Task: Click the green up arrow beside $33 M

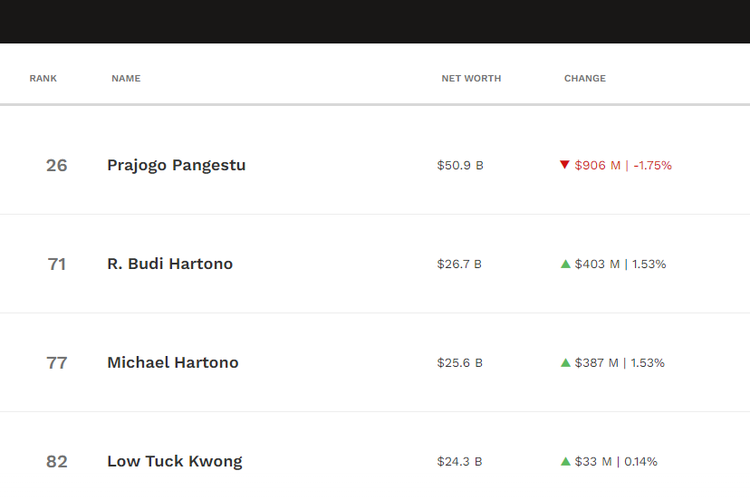Action: pos(565,461)
